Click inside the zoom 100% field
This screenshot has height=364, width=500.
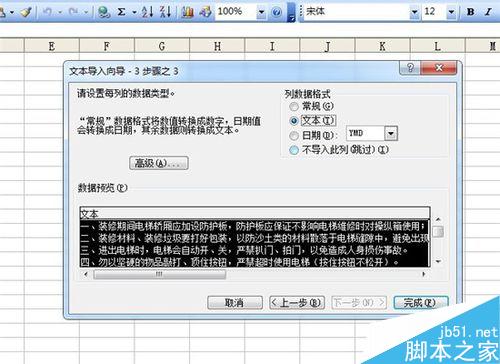pos(236,12)
